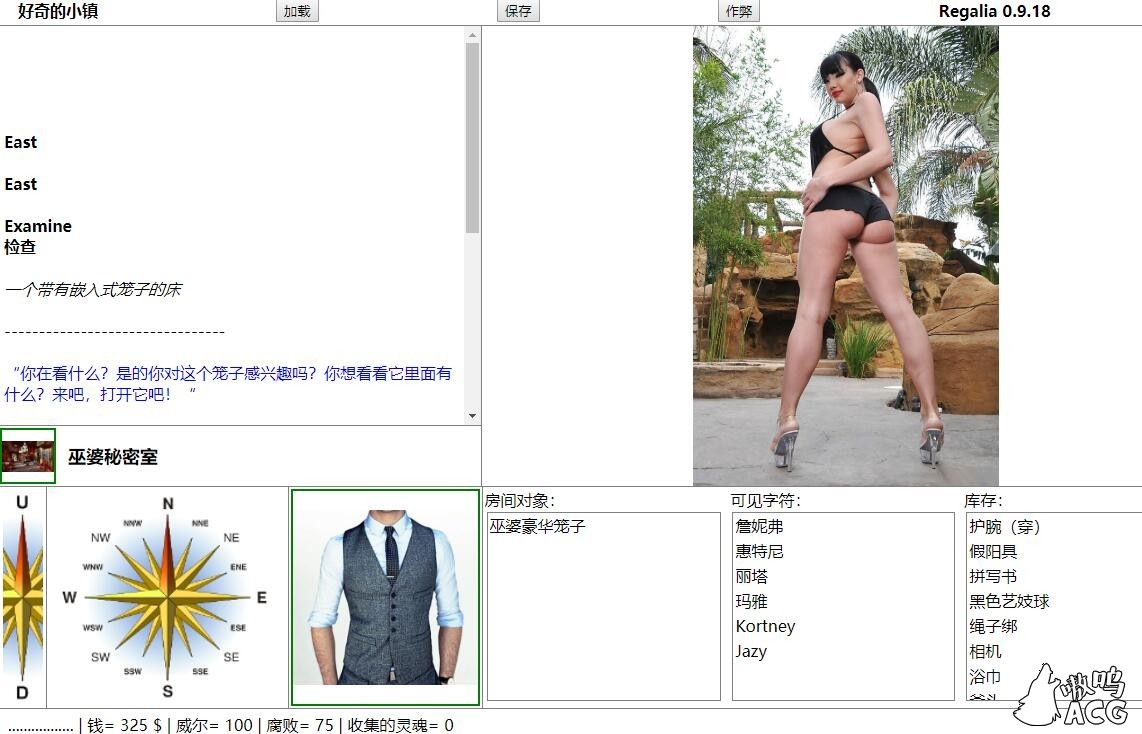Select Kortney in visible characters list
The width and height of the screenshot is (1142, 734).
(765, 626)
